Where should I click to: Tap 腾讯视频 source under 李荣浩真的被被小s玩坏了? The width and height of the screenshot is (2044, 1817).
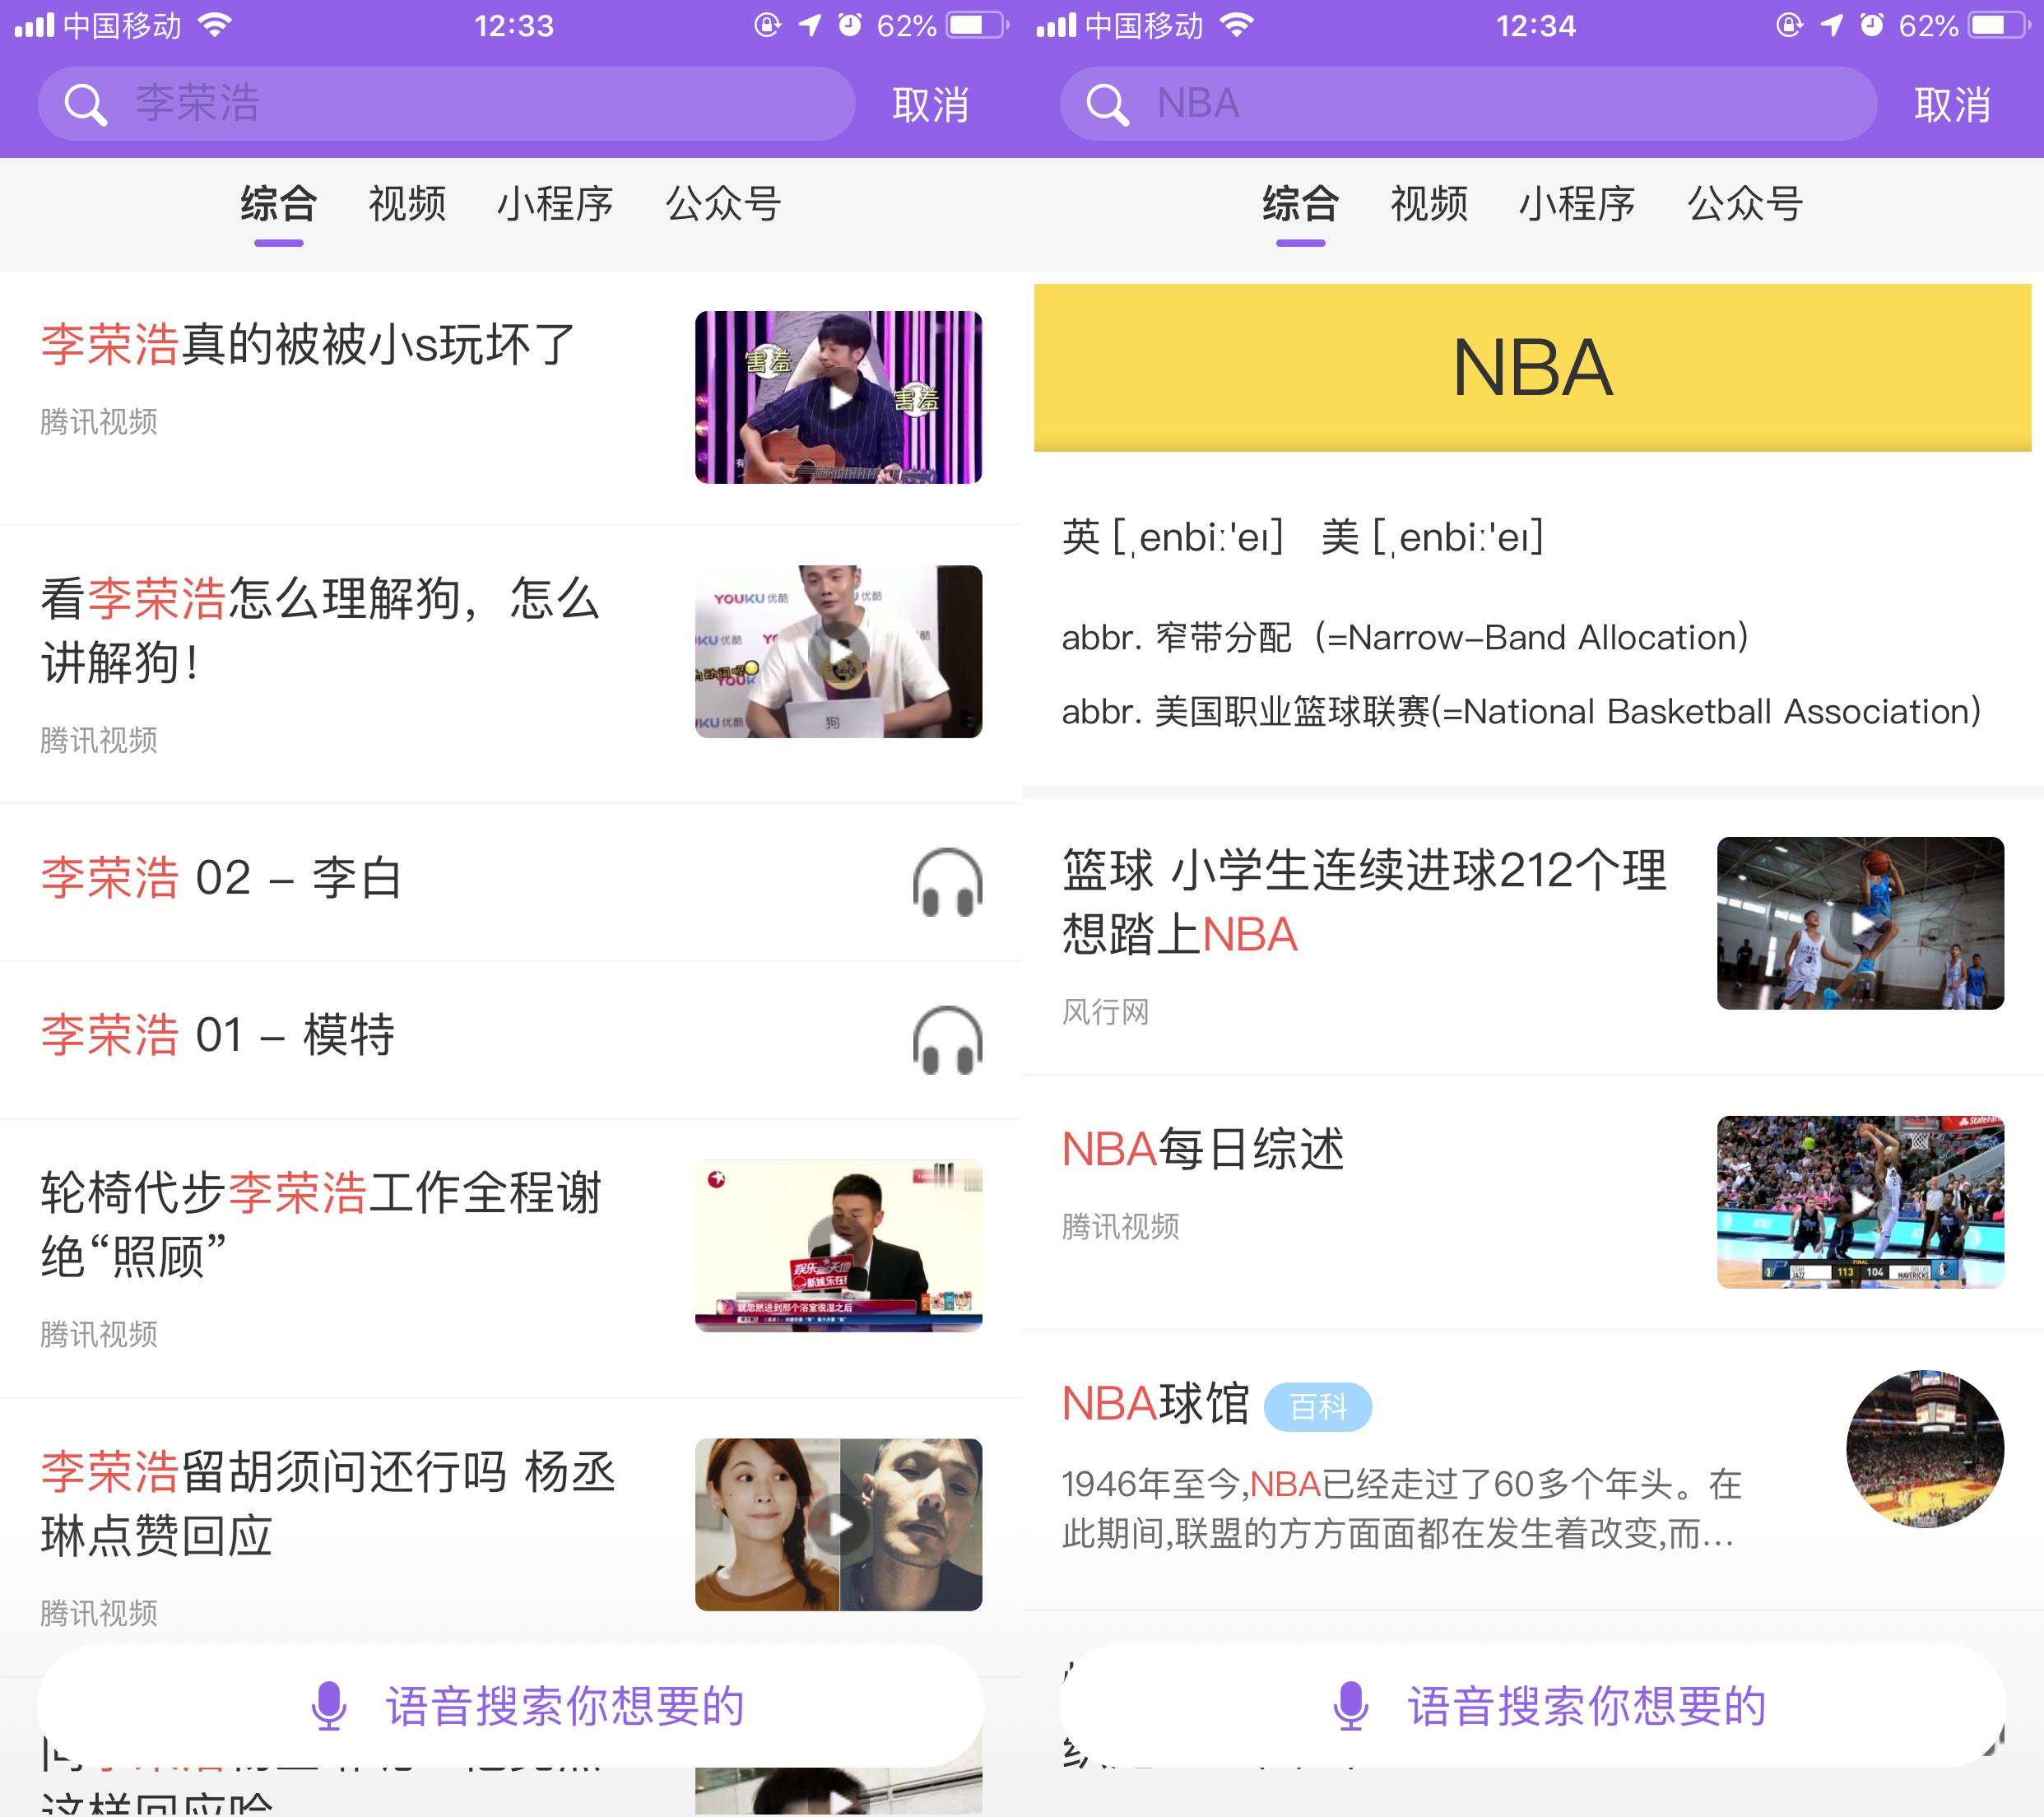(98, 422)
